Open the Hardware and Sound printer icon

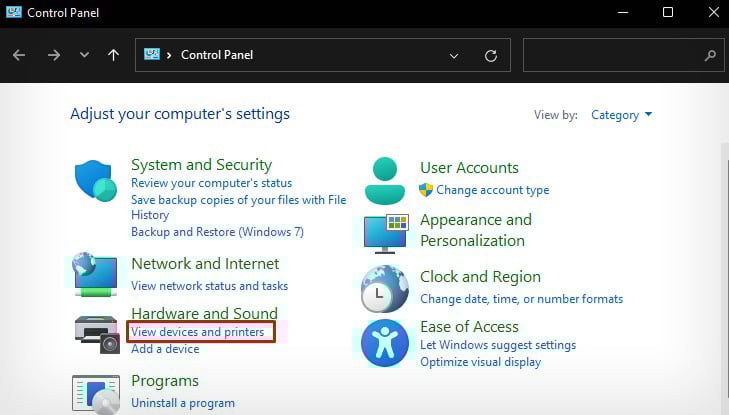tap(98, 334)
